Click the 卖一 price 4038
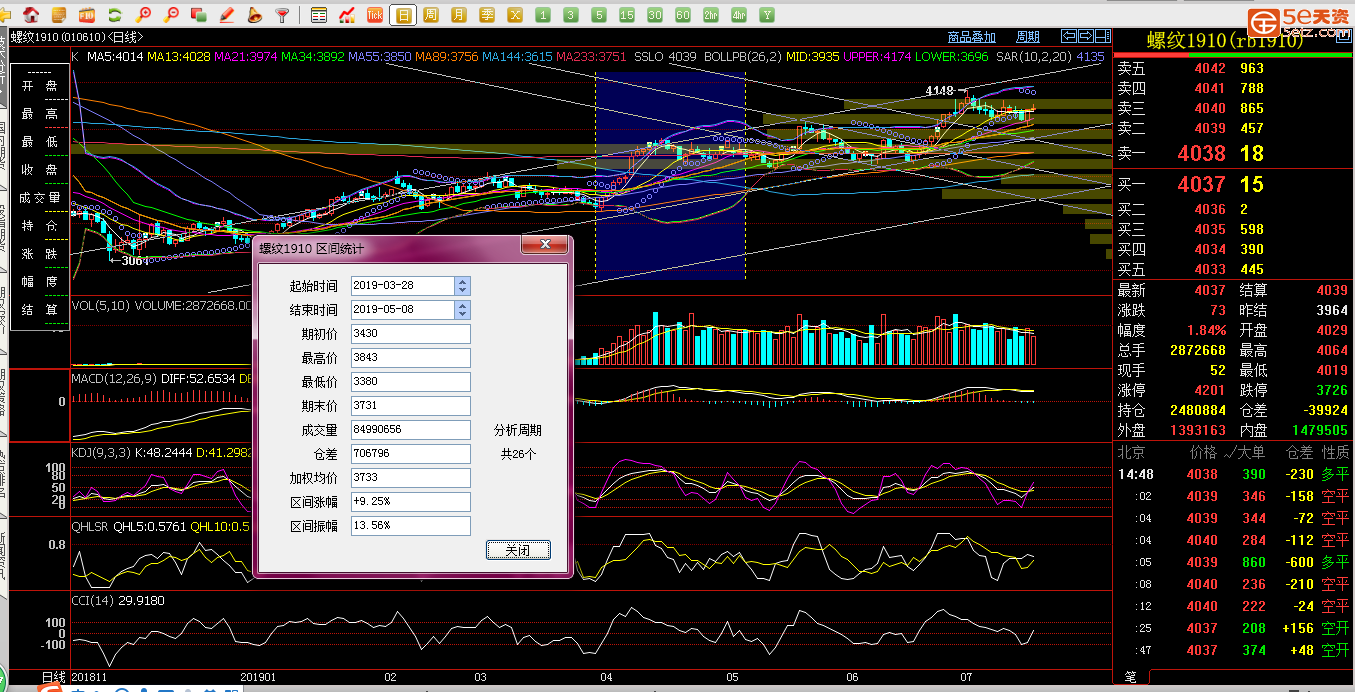This screenshot has width=1355, height=692. tap(1201, 154)
